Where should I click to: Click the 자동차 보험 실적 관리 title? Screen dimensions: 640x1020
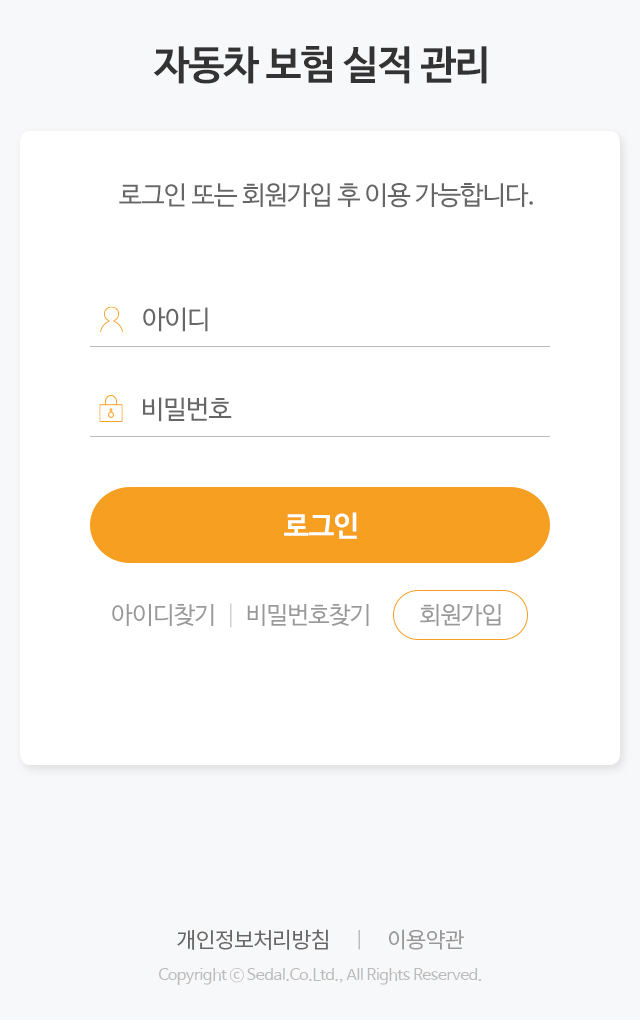(321, 65)
